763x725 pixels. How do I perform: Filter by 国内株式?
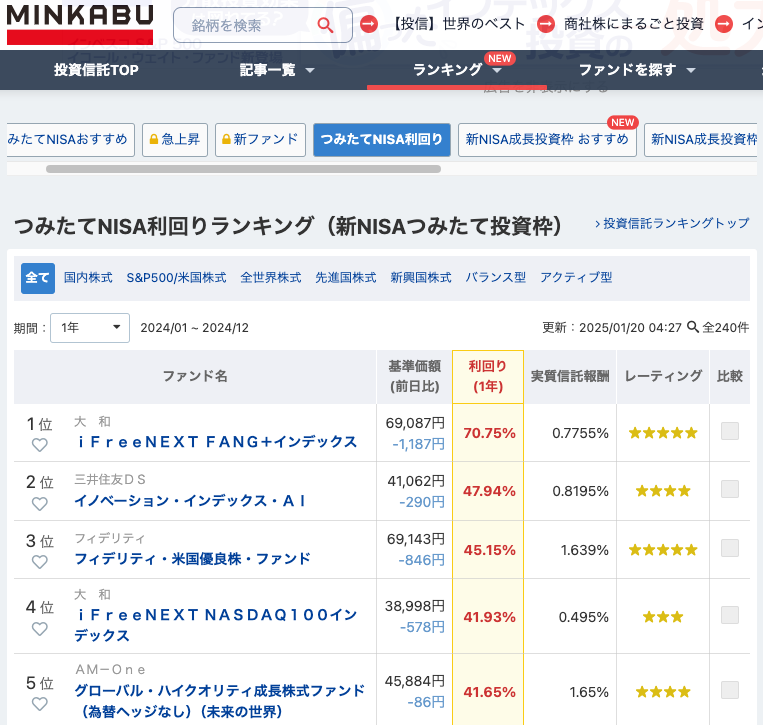click(88, 278)
